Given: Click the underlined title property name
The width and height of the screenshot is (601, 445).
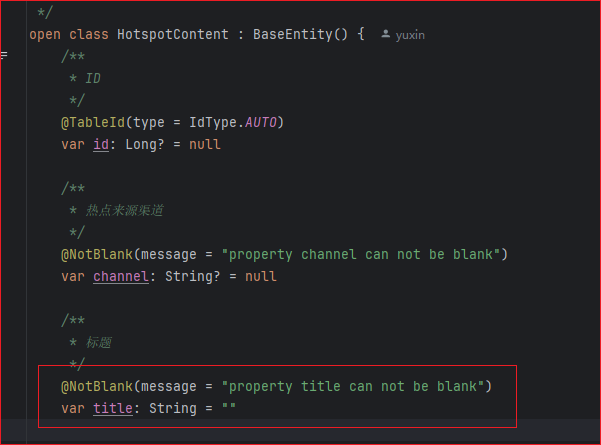Looking at the screenshot, I should tap(113, 408).
